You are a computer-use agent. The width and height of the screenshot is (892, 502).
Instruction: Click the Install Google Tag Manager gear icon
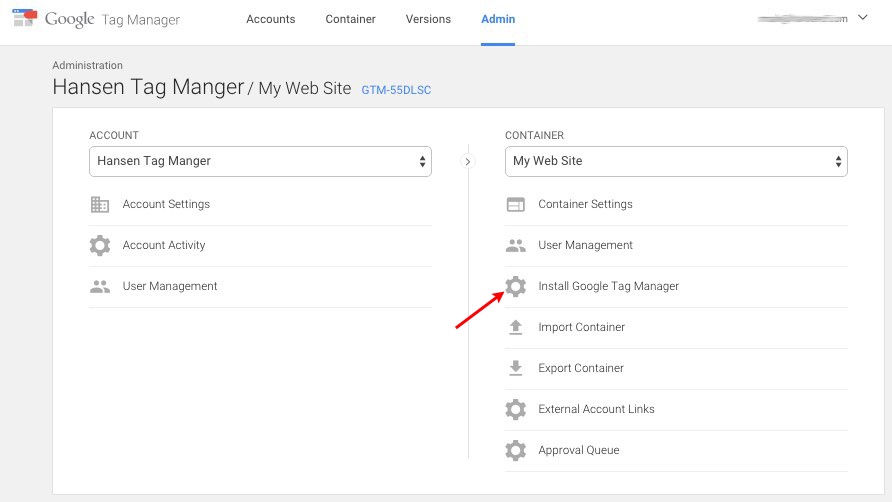(x=516, y=286)
